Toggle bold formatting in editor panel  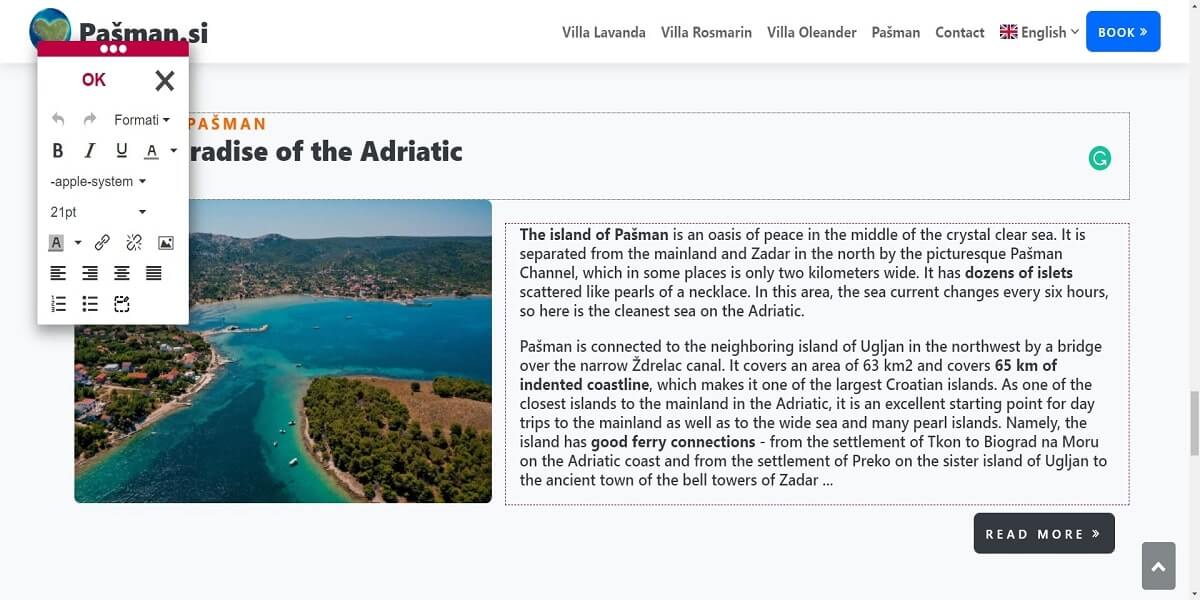point(58,151)
